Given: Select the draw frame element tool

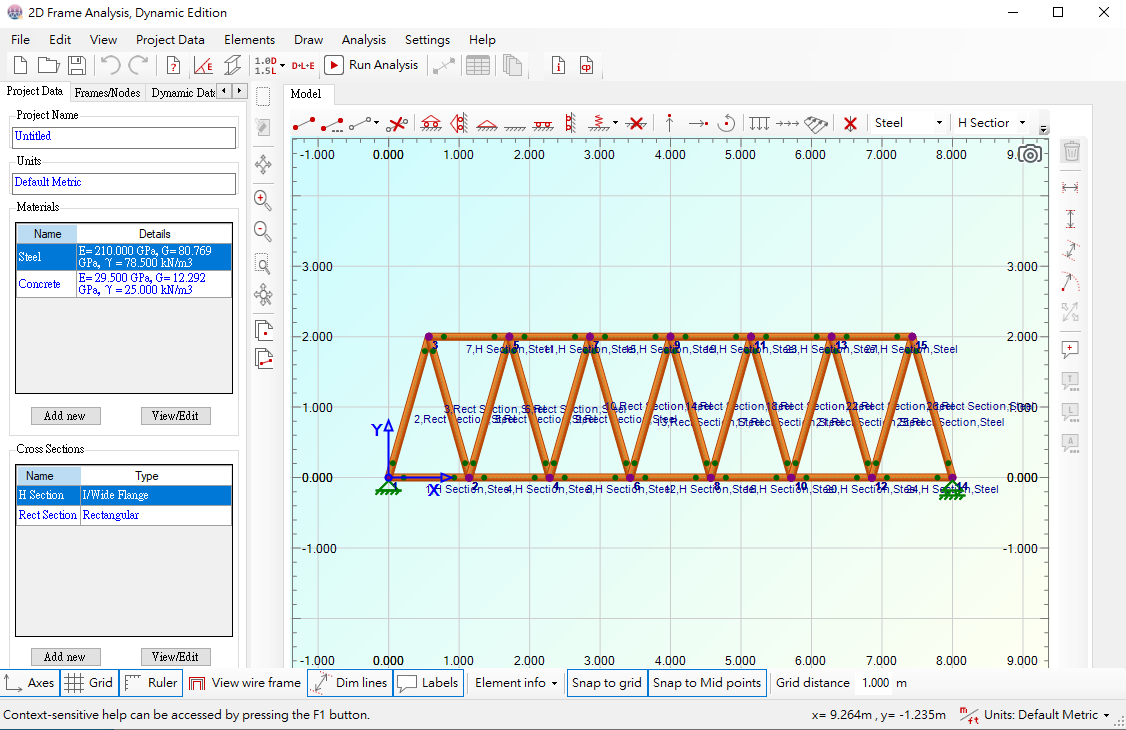Looking at the screenshot, I should pyautogui.click(x=304, y=123).
